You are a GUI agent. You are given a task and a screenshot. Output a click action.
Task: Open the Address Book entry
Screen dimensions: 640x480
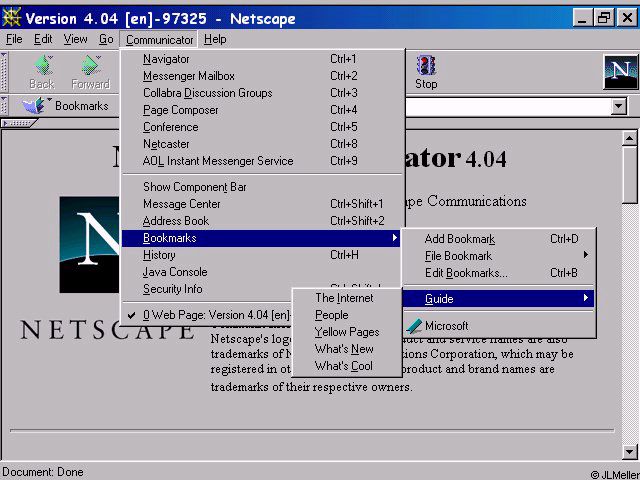click(x=261, y=221)
